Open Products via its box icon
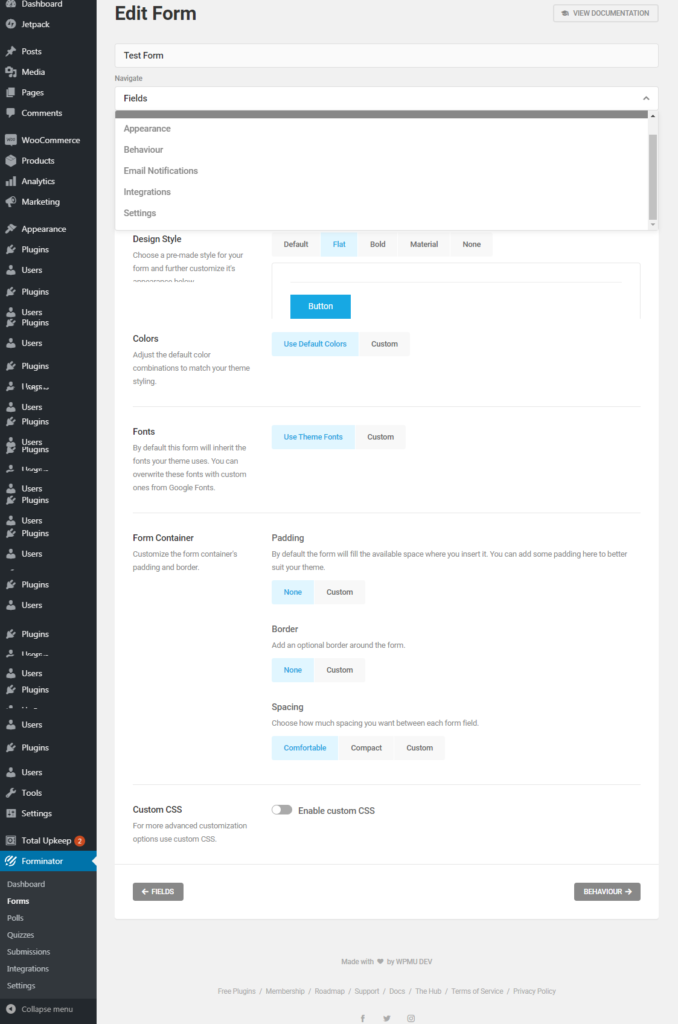Image resolution: width=678 pixels, height=1024 pixels. [x=10, y=161]
